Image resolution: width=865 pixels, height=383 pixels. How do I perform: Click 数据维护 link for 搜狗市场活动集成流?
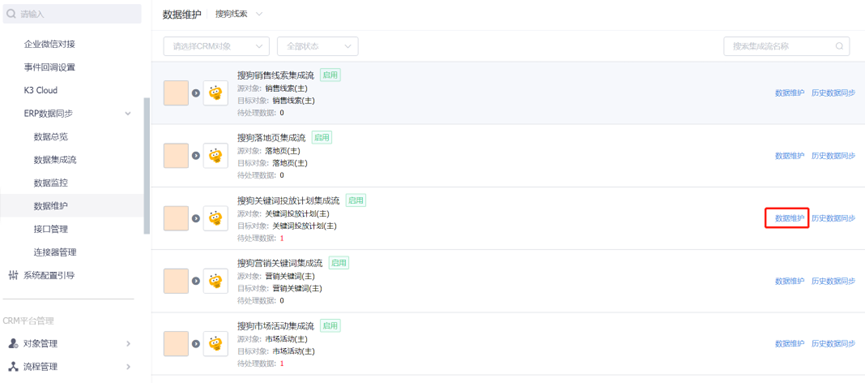click(x=789, y=344)
